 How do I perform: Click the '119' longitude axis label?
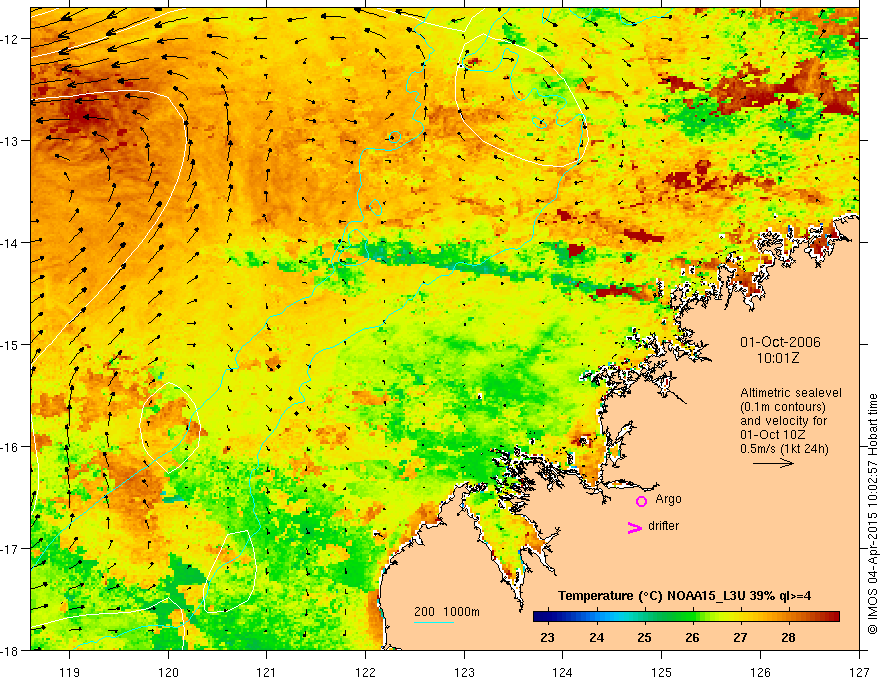coord(69,672)
